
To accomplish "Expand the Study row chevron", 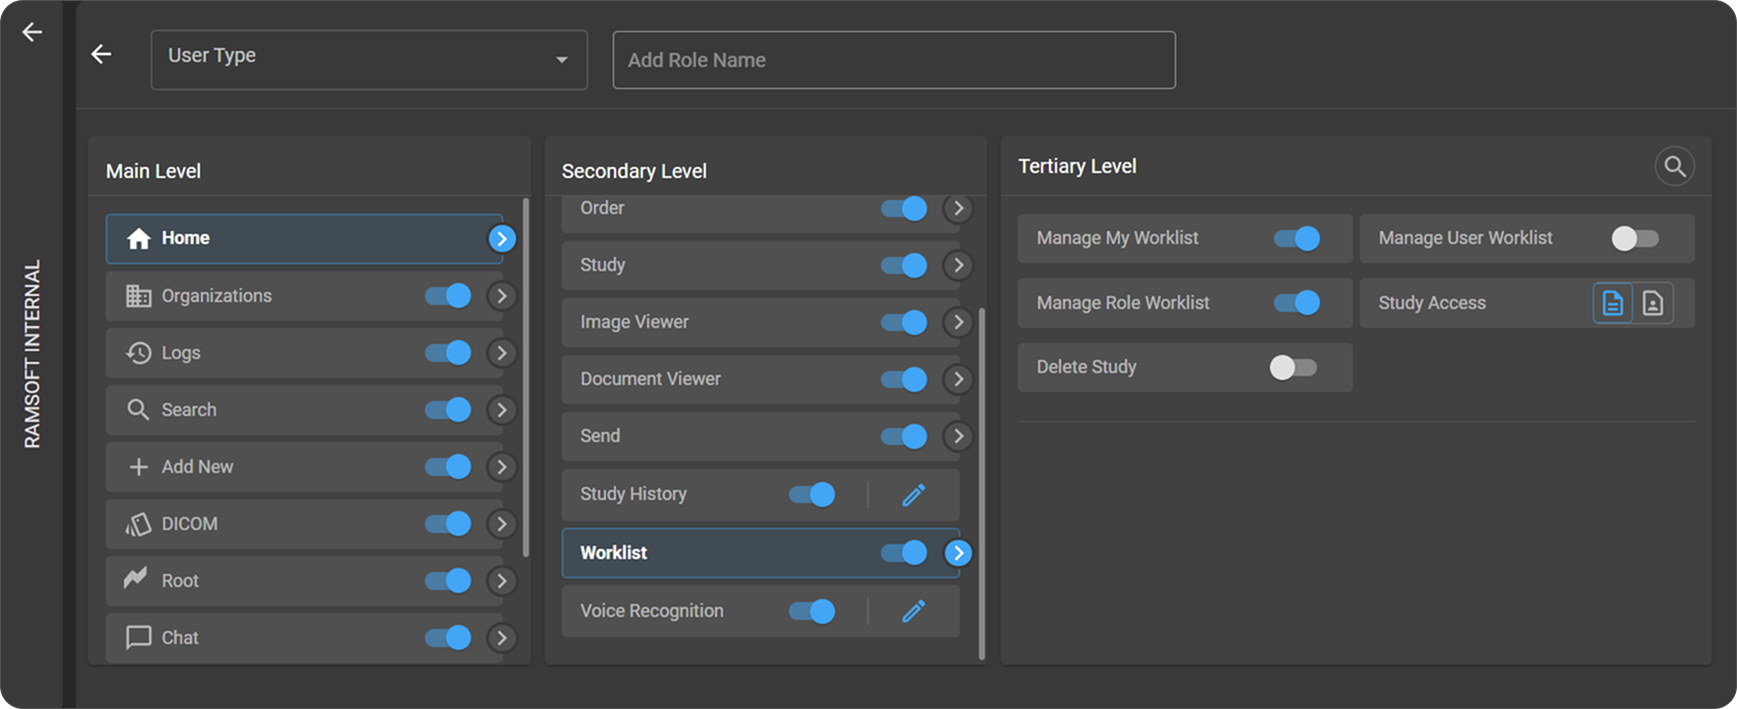I will pos(958,265).
